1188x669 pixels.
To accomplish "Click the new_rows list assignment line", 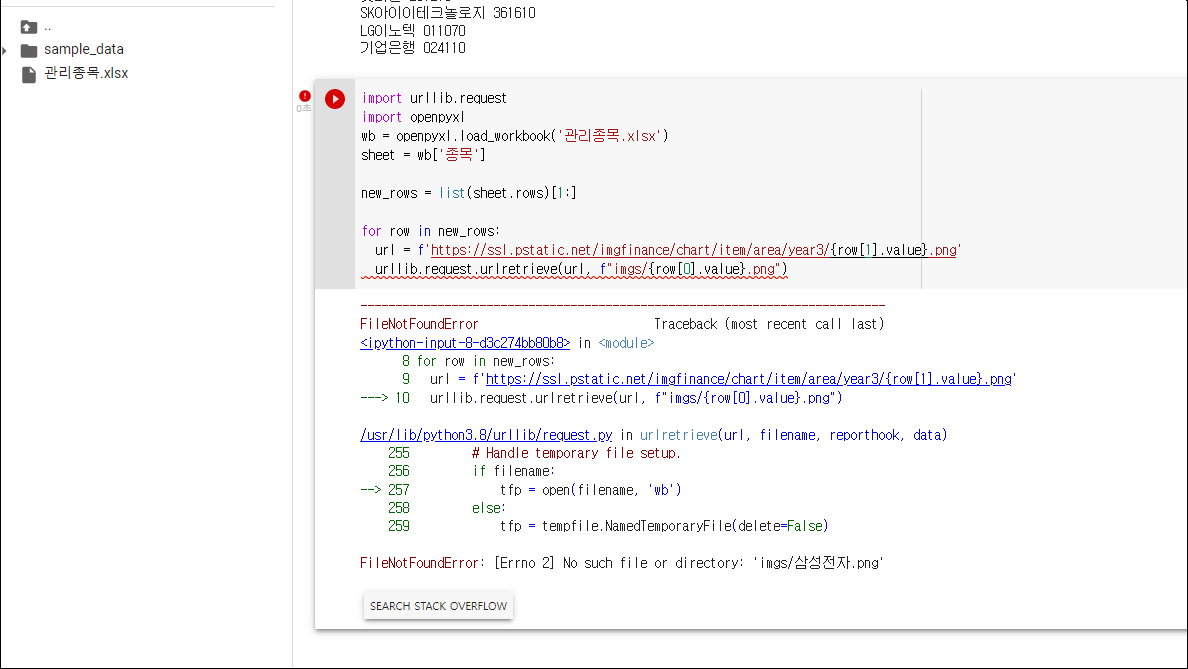I will [x=468, y=193].
